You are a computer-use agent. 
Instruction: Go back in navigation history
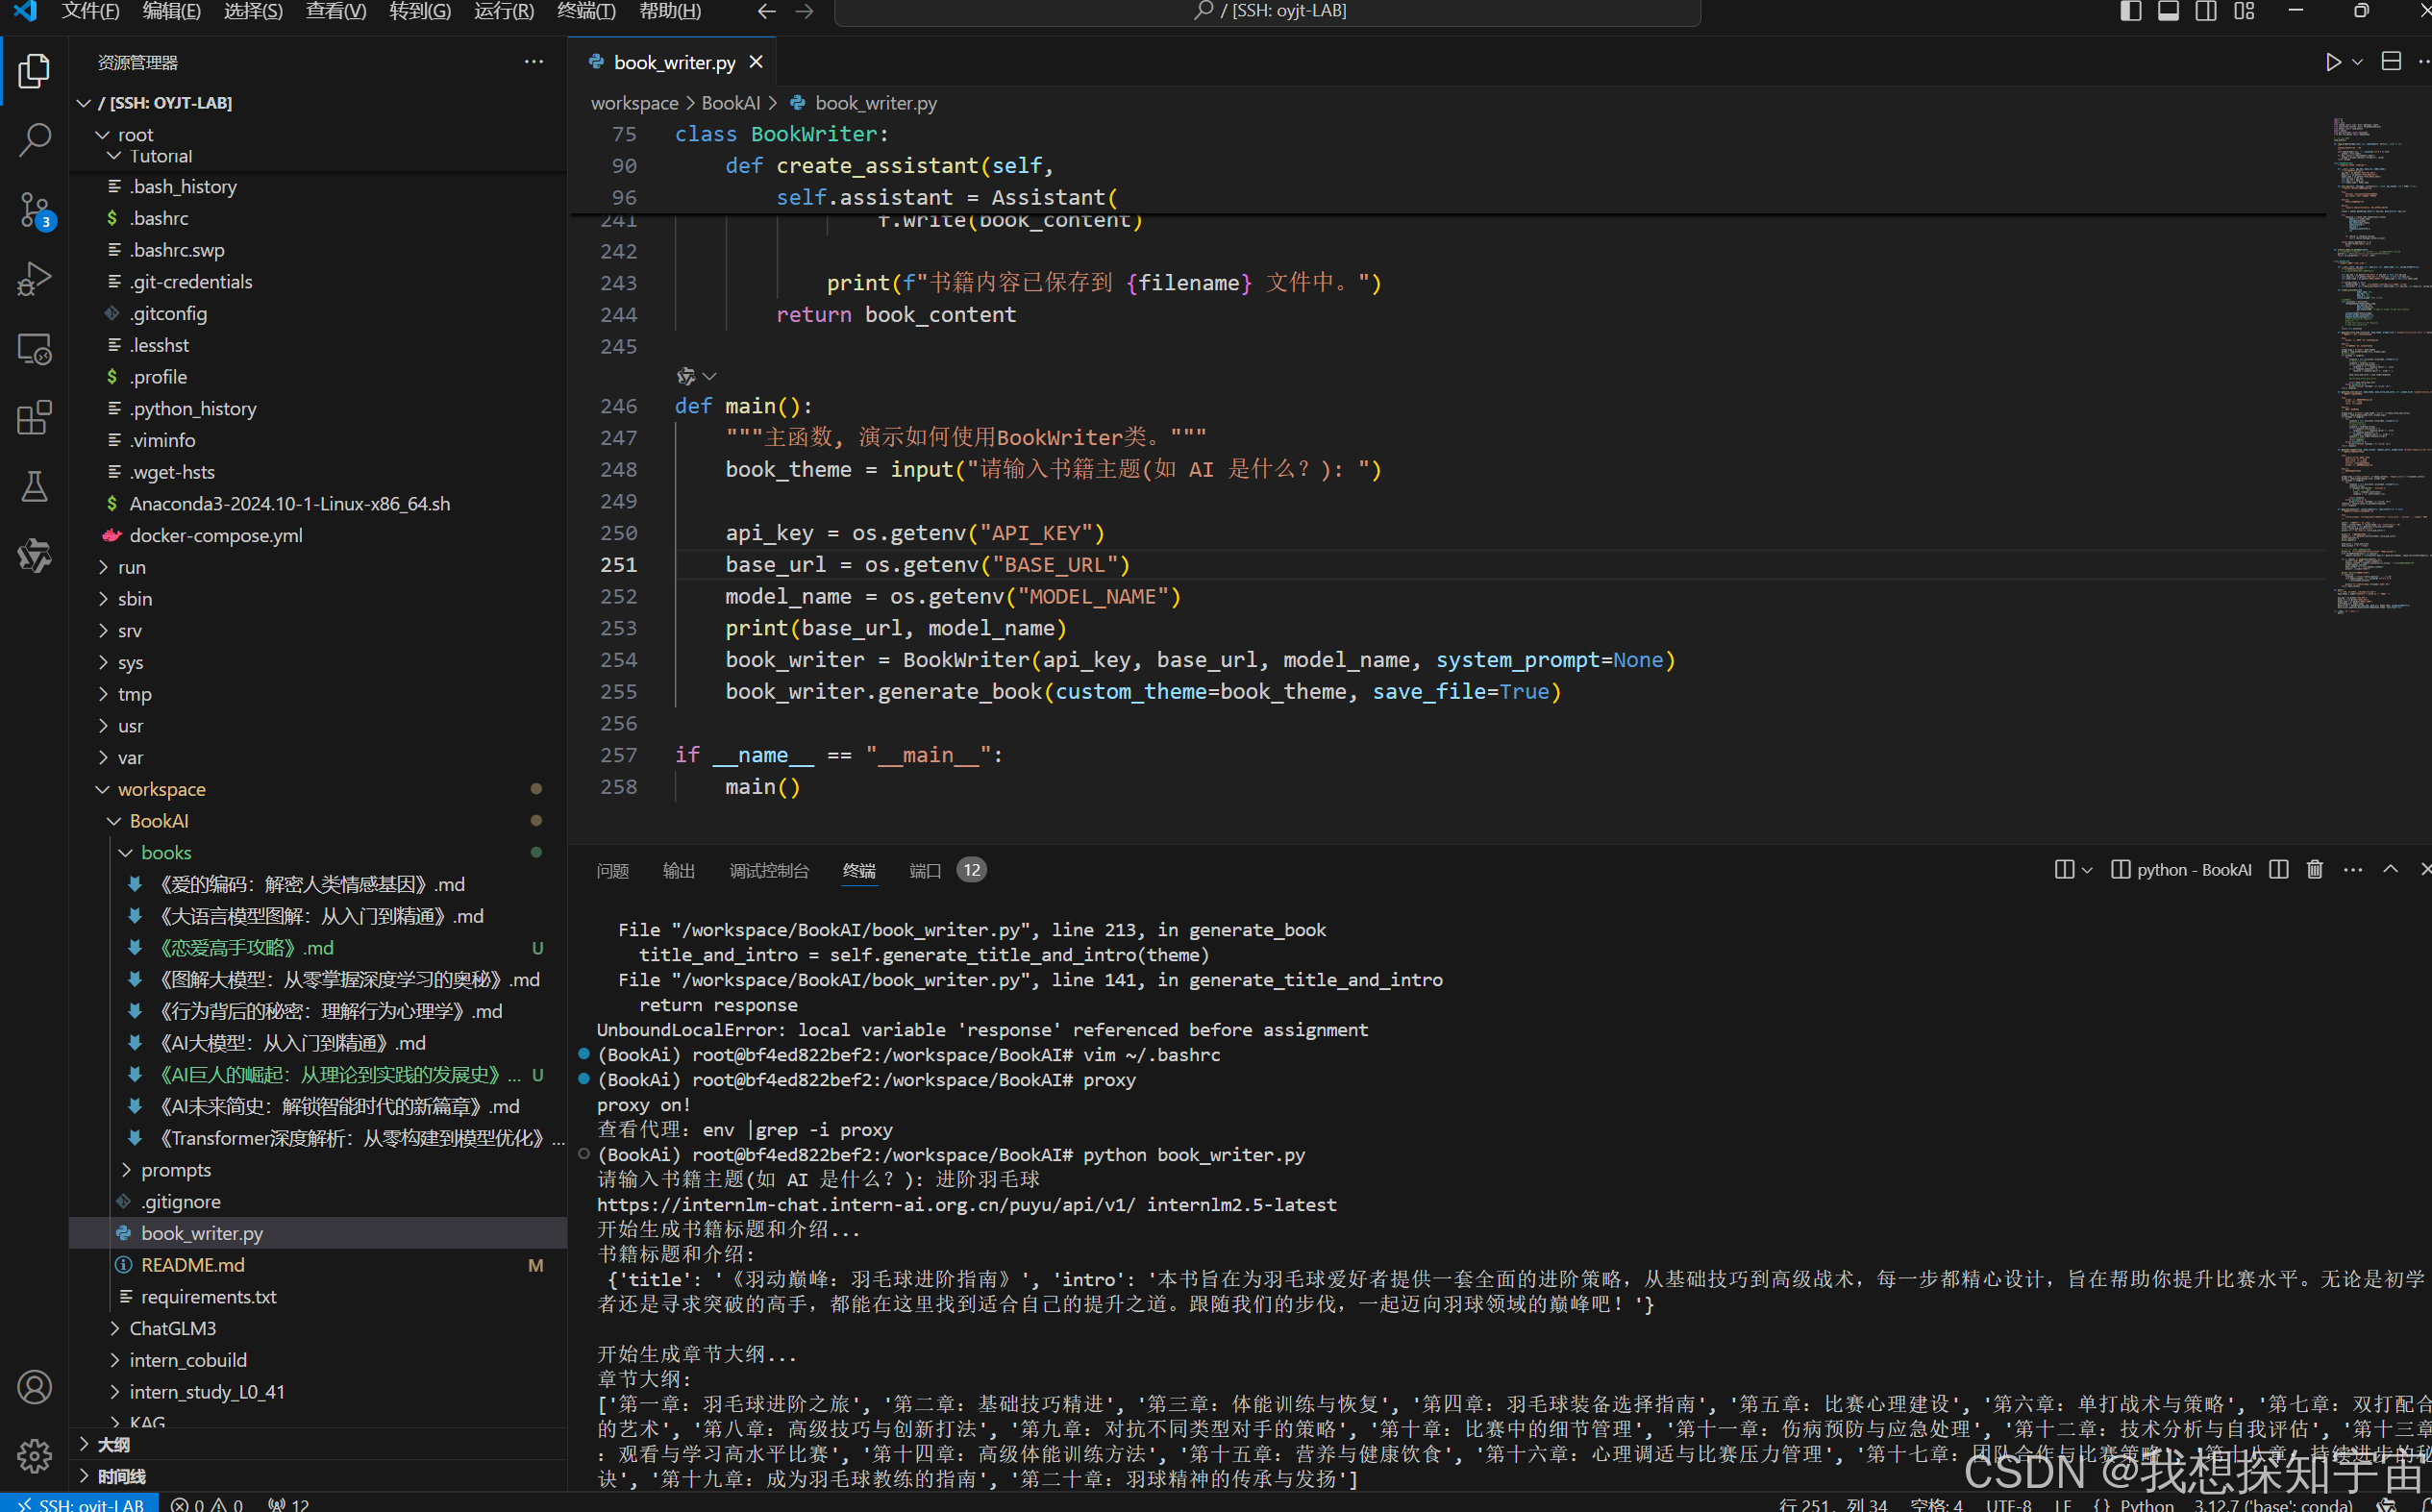(x=766, y=11)
